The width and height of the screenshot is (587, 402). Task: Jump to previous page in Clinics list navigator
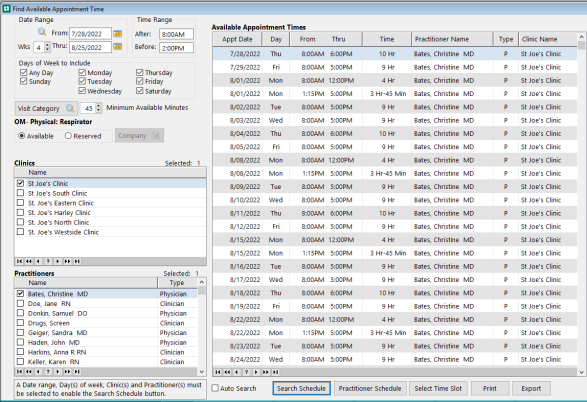coord(29,261)
